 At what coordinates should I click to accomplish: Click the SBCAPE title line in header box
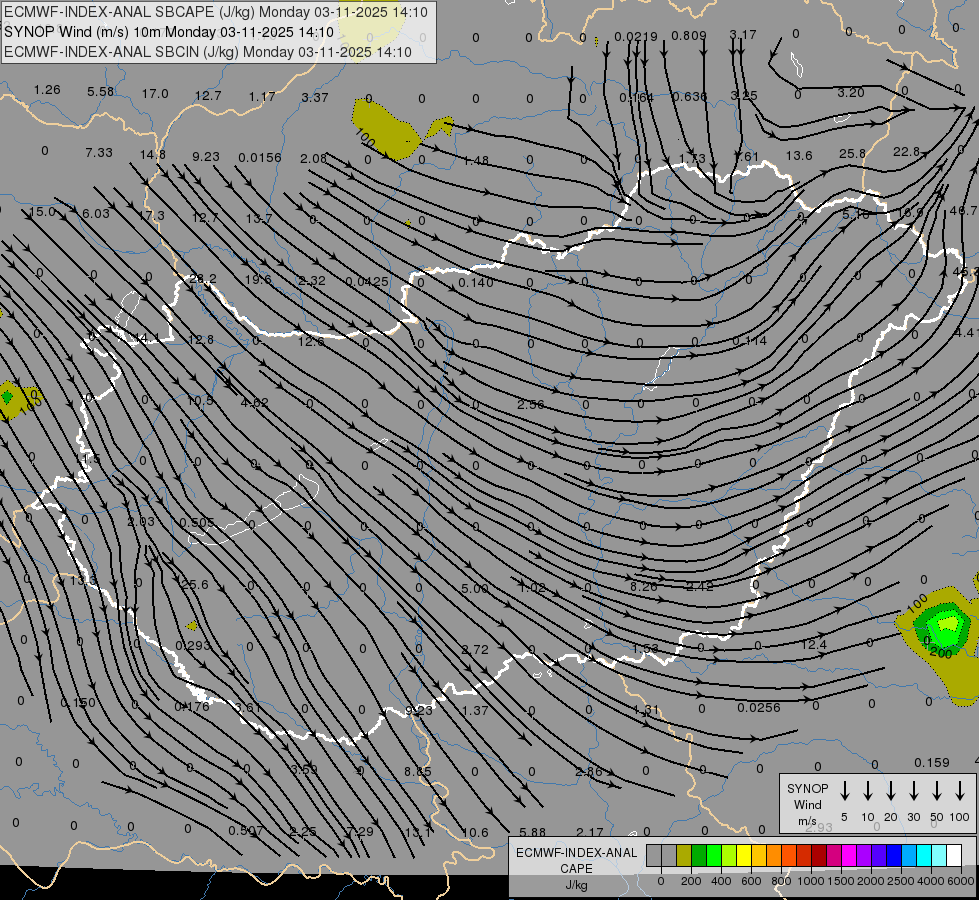coord(216,12)
